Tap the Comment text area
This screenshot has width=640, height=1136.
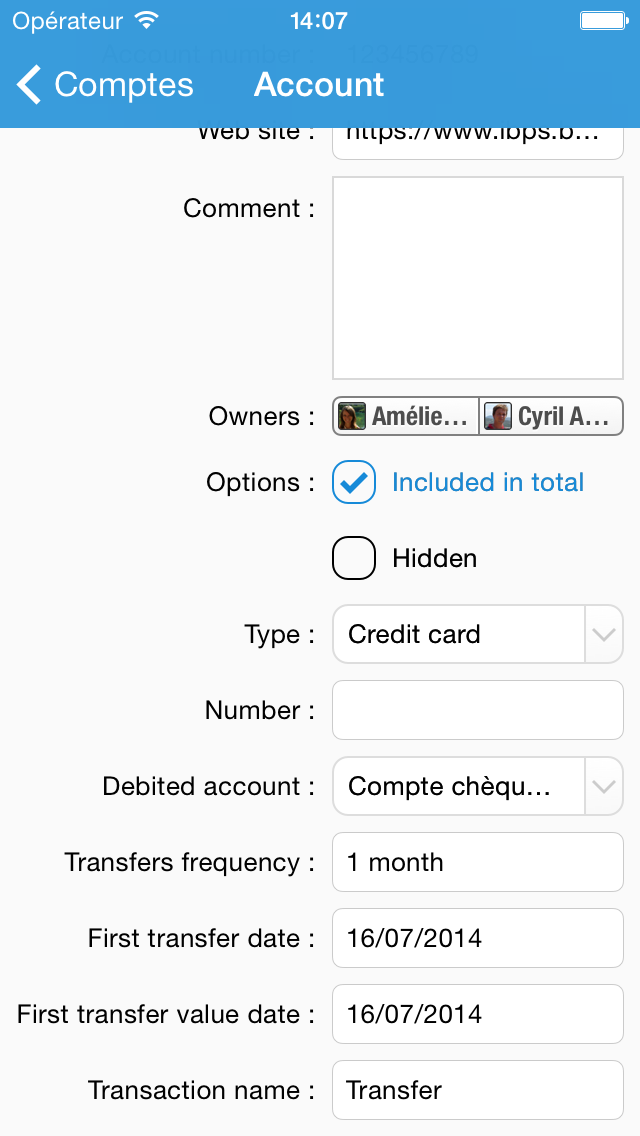tap(478, 278)
